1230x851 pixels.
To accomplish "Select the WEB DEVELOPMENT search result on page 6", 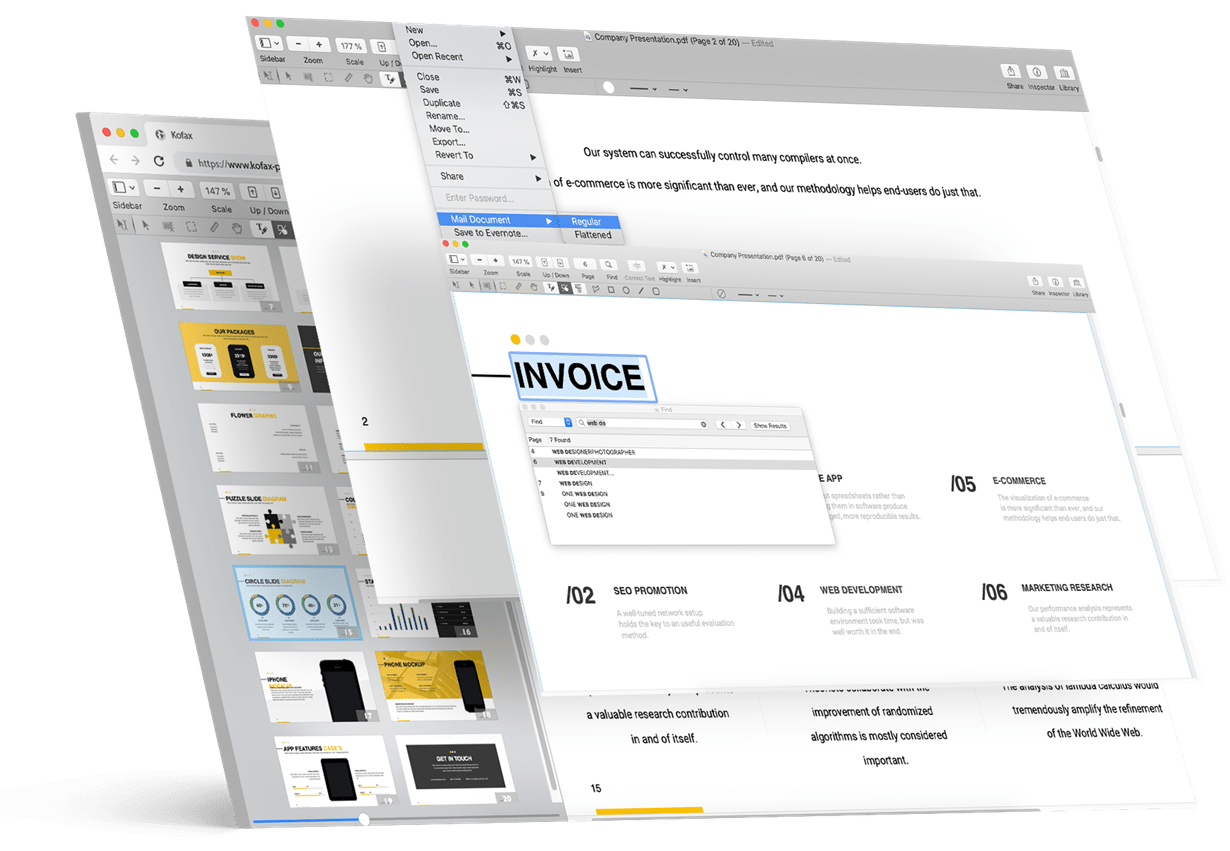I will (578, 463).
